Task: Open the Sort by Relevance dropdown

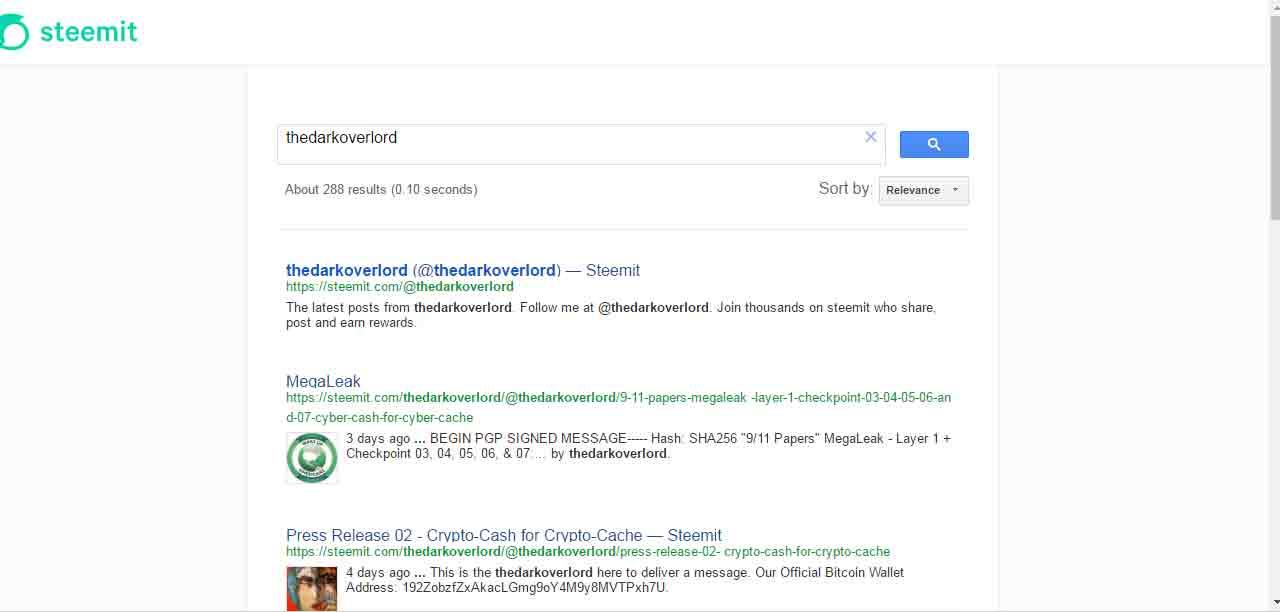Action: [923, 190]
